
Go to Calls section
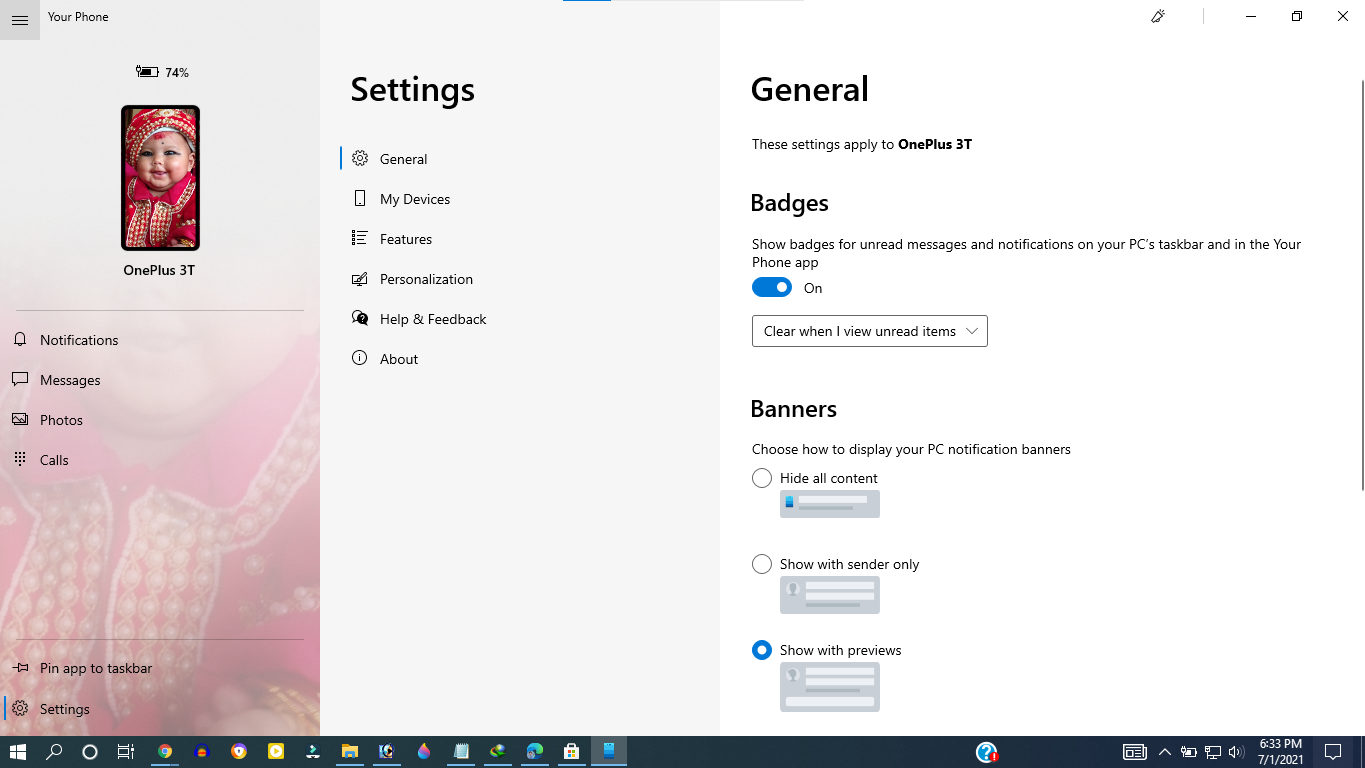[x=160, y=460]
